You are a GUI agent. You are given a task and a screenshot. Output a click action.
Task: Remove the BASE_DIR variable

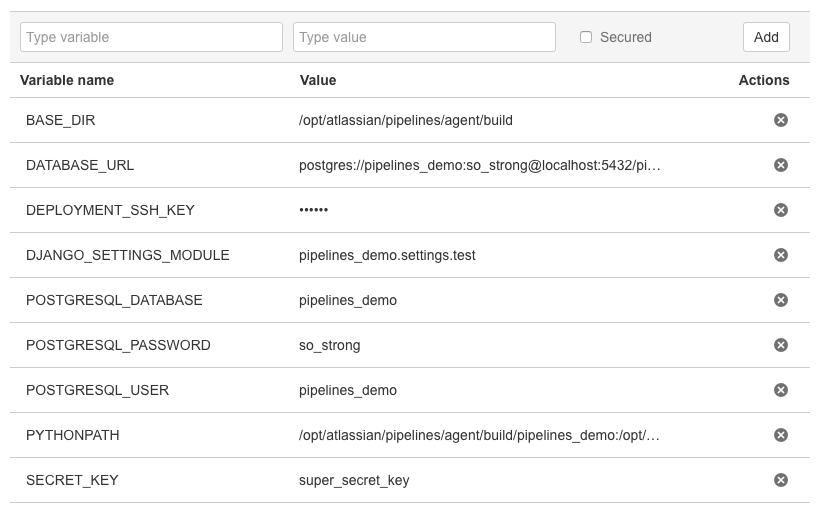[781, 120]
